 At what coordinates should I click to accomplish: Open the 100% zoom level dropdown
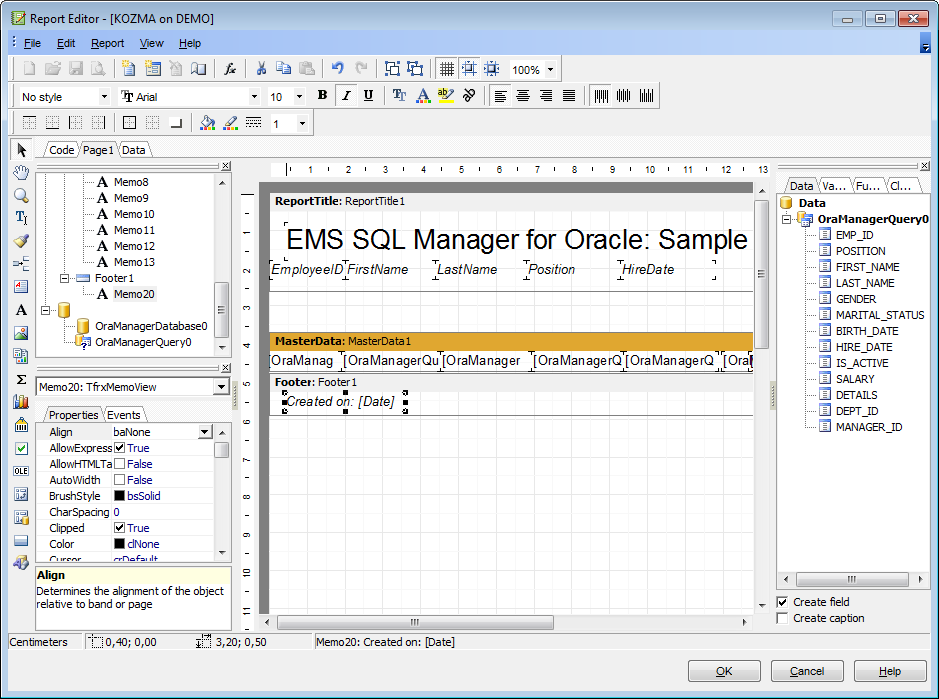click(x=550, y=70)
